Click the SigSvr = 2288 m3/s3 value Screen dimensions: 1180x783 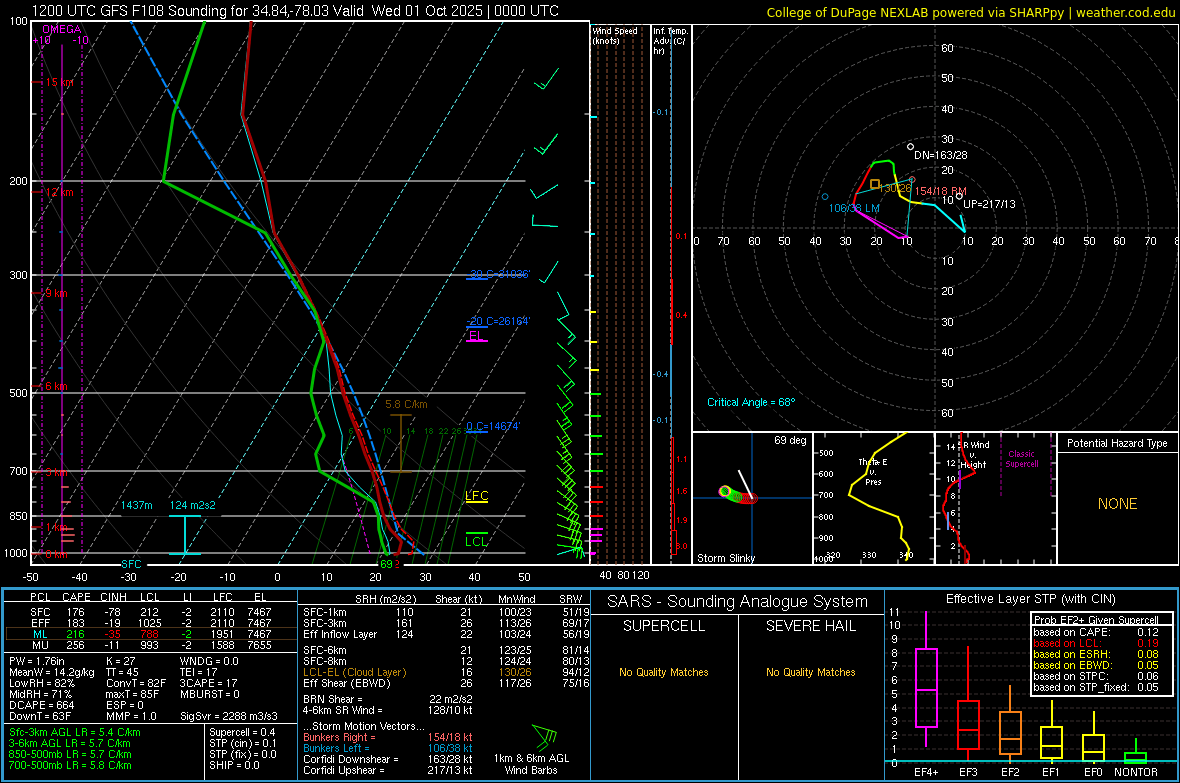pos(229,716)
